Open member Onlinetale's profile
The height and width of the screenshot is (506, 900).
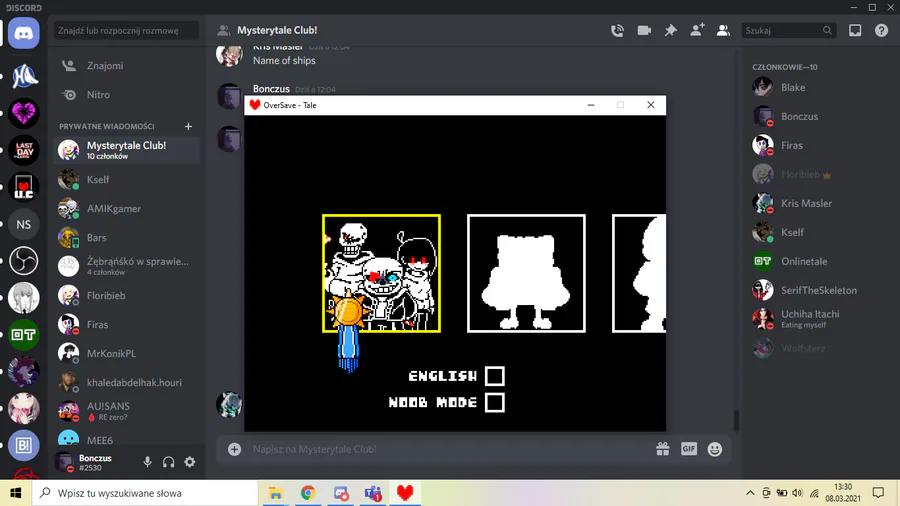pyautogui.click(x=818, y=261)
